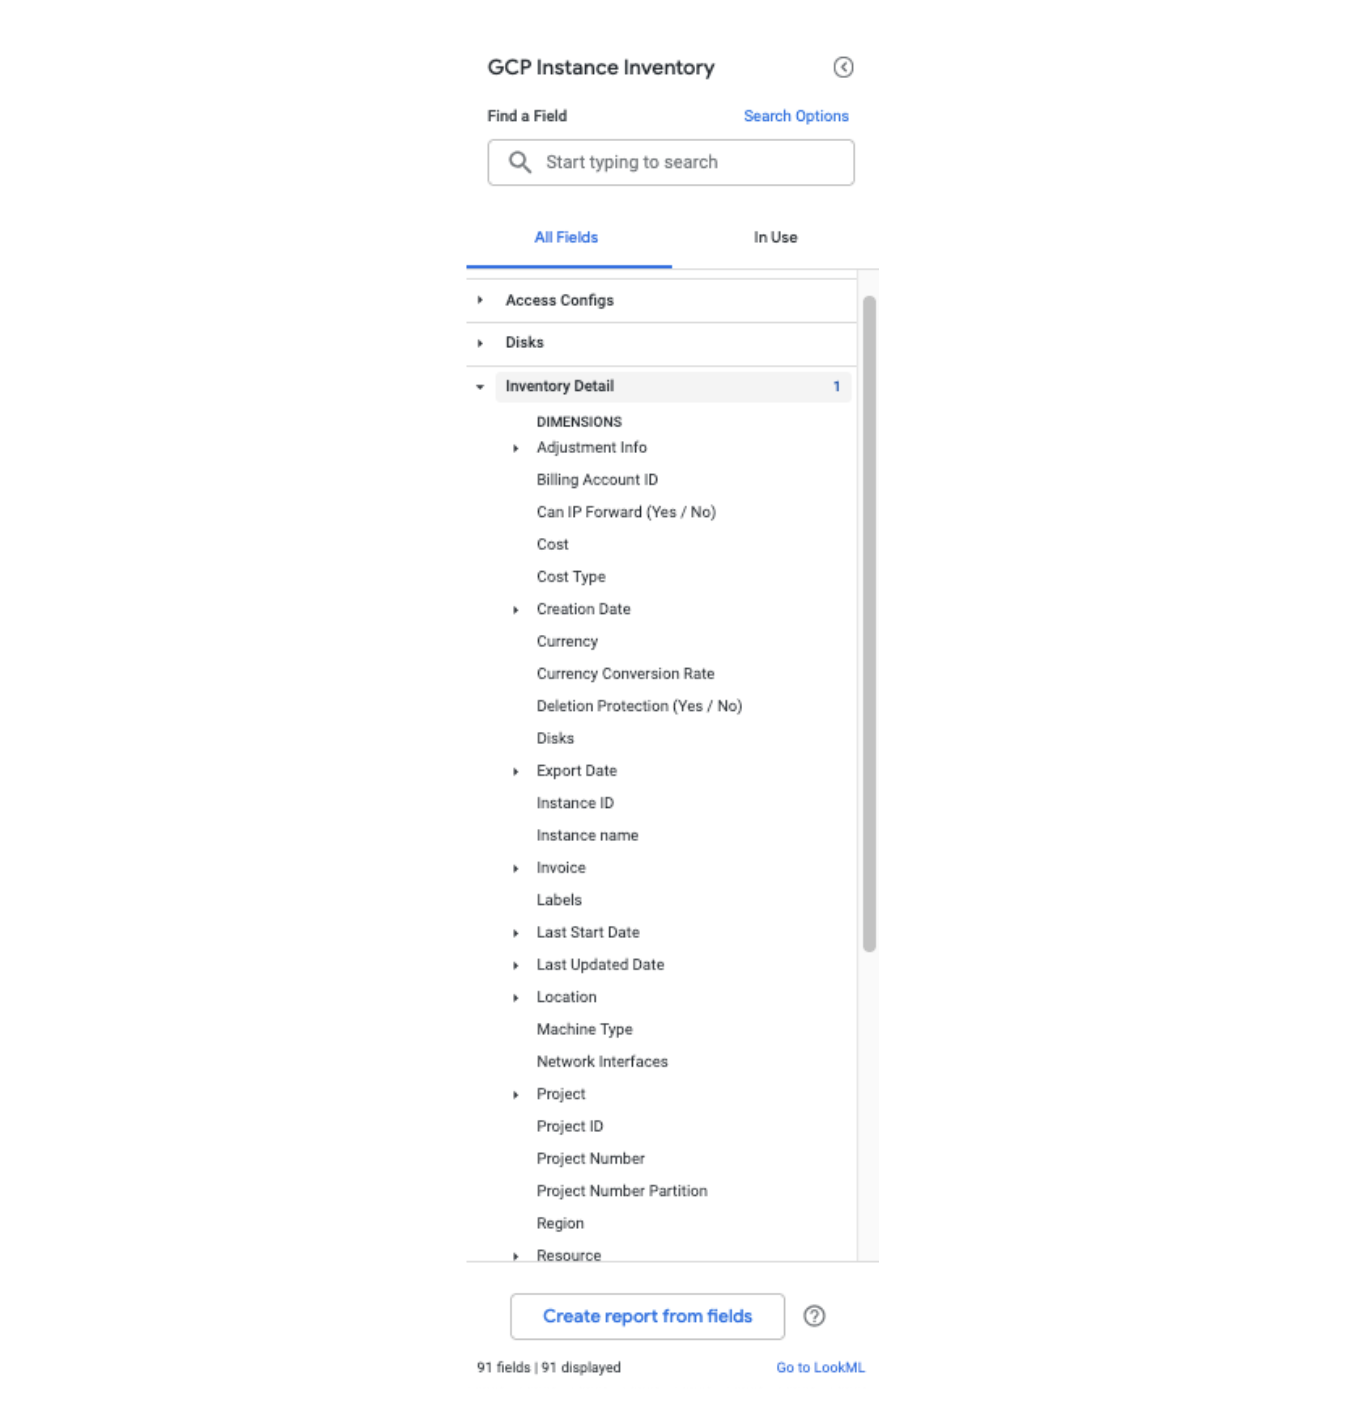The height and width of the screenshot is (1406, 1346).
Task: Open help for creating report
Action: pyautogui.click(x=814, y=1316)
